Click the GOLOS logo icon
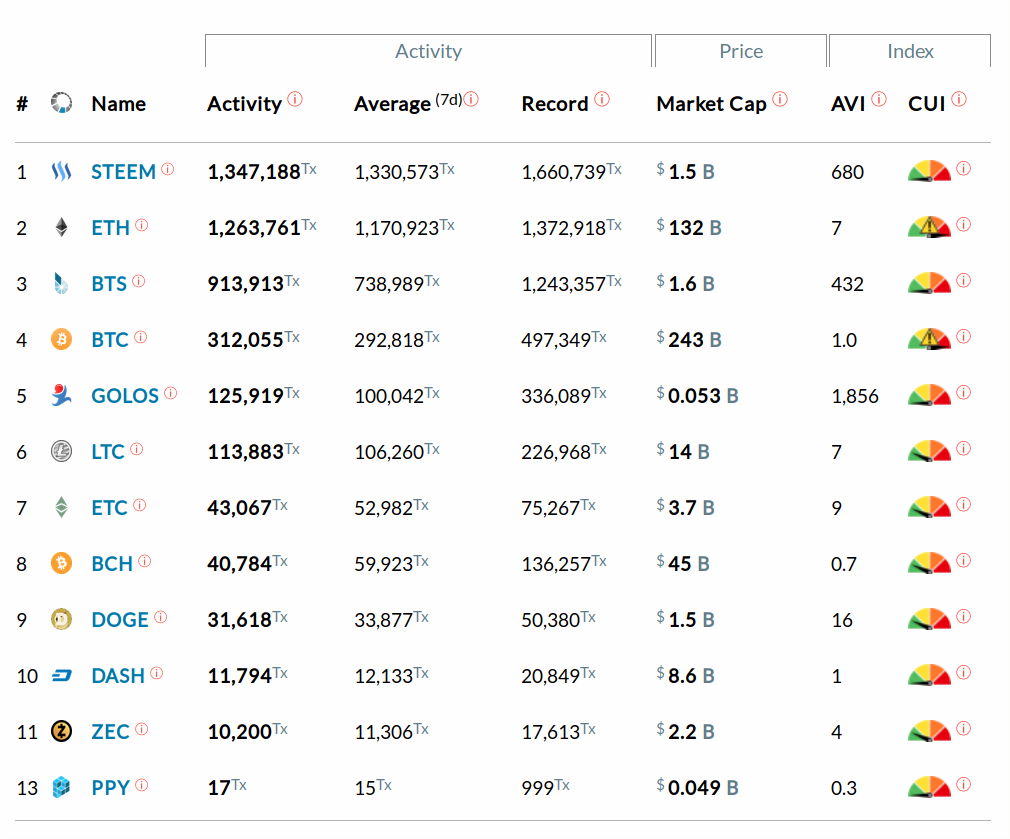Screen dimensions: 1010x839 pyautogui.click(x=61, y=395)
